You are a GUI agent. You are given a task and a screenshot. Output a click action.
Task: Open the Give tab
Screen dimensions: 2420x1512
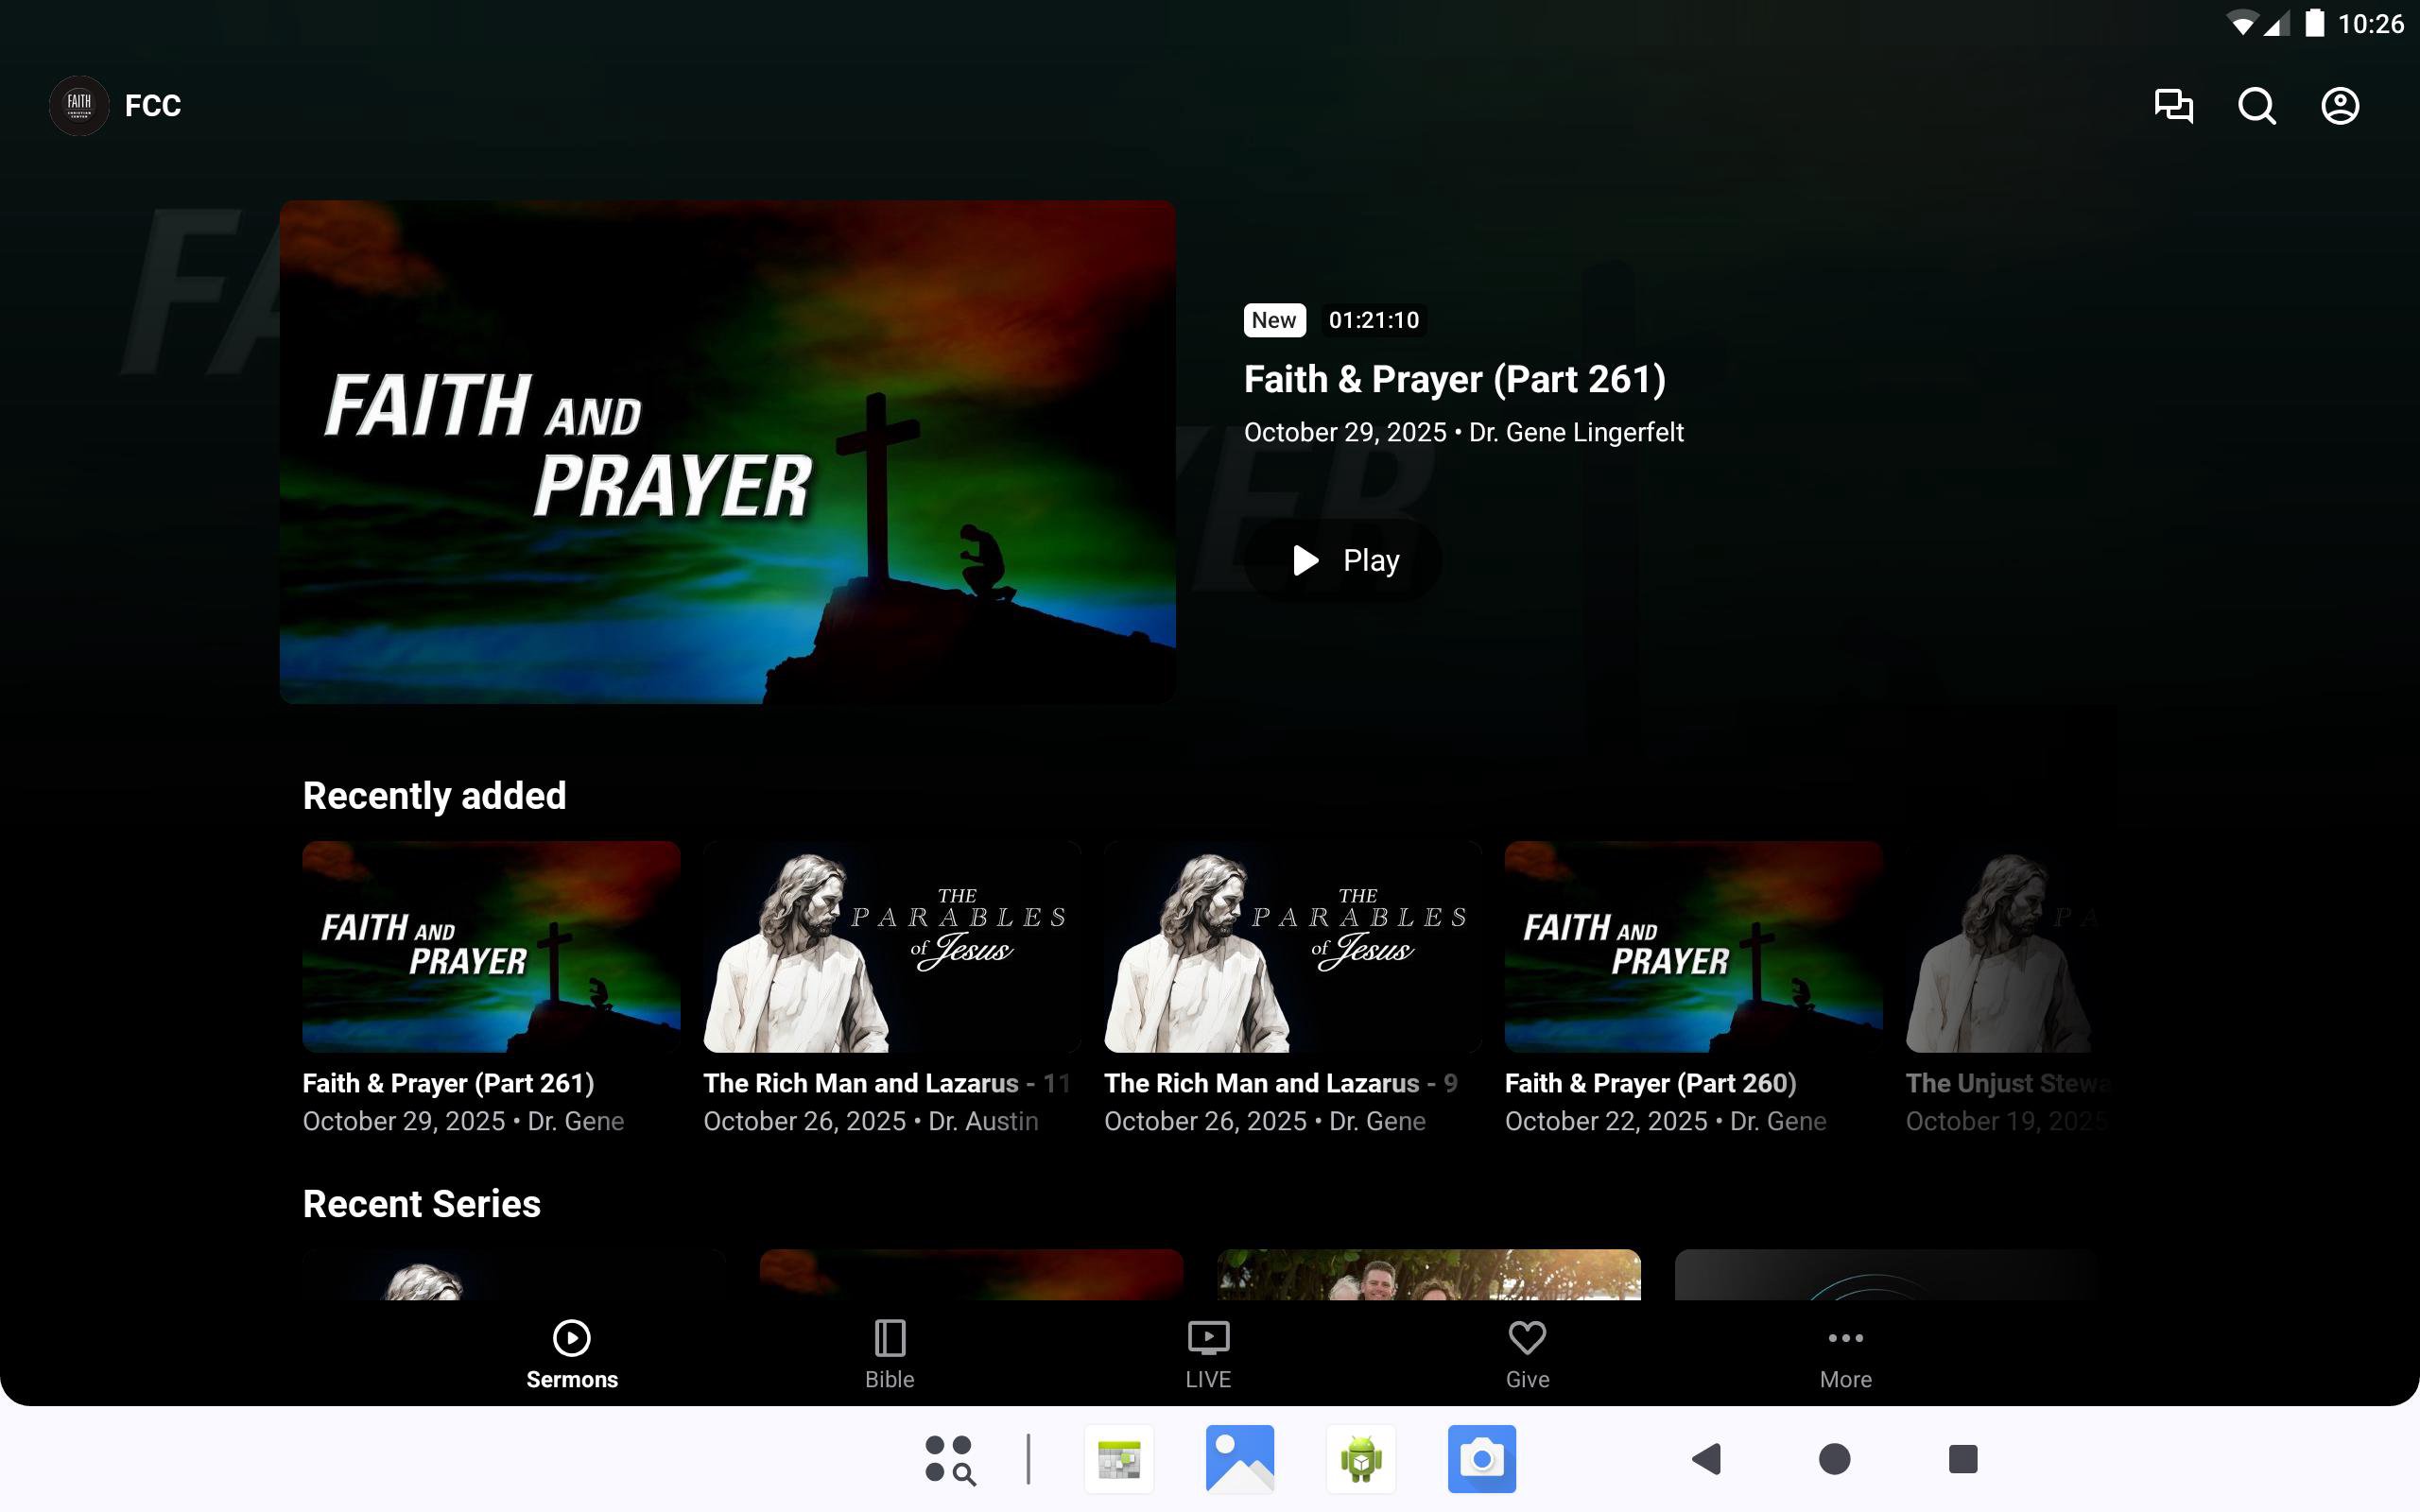(1527, 1354)
